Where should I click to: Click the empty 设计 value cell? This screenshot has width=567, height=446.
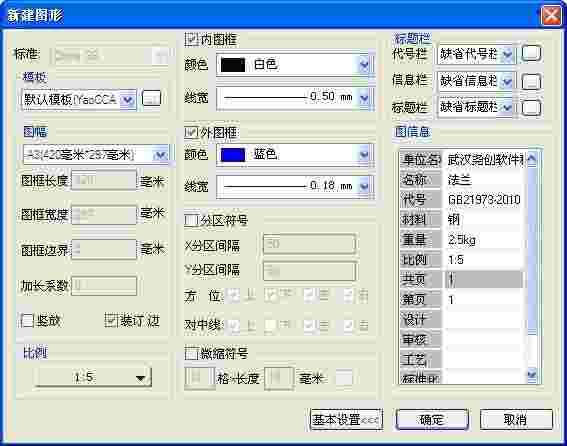pyautogui.click(x=485, y=319)
